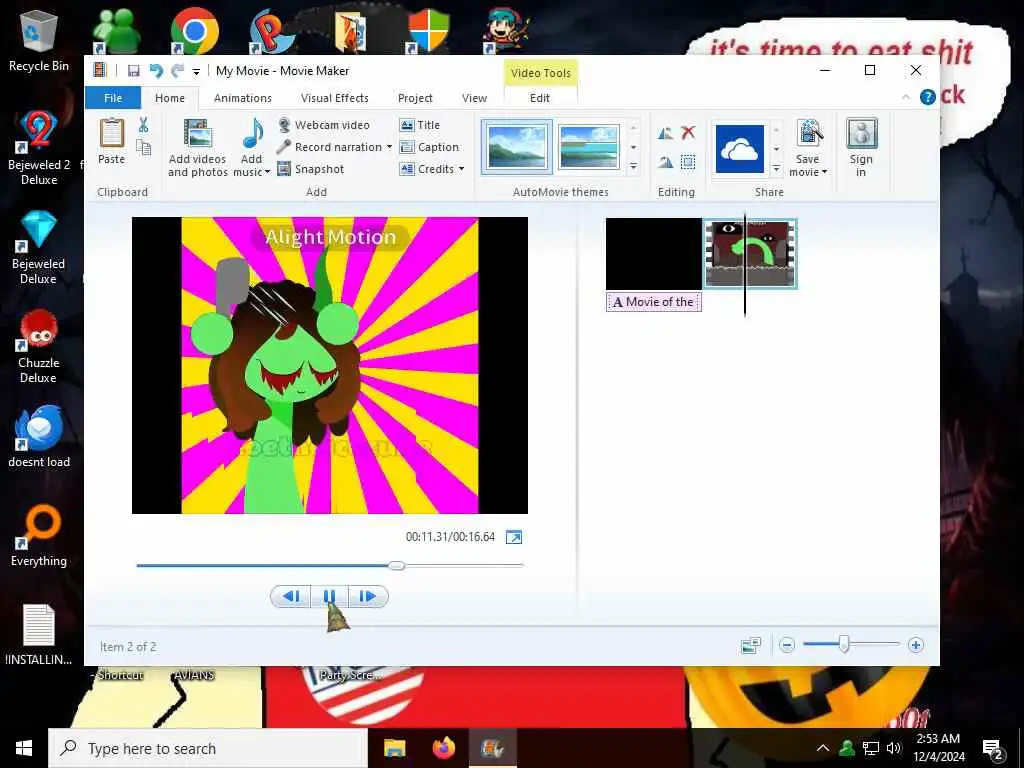Remove the selected item with red X
This screenshot has height=768, width=1024.
tap(688, 133)
